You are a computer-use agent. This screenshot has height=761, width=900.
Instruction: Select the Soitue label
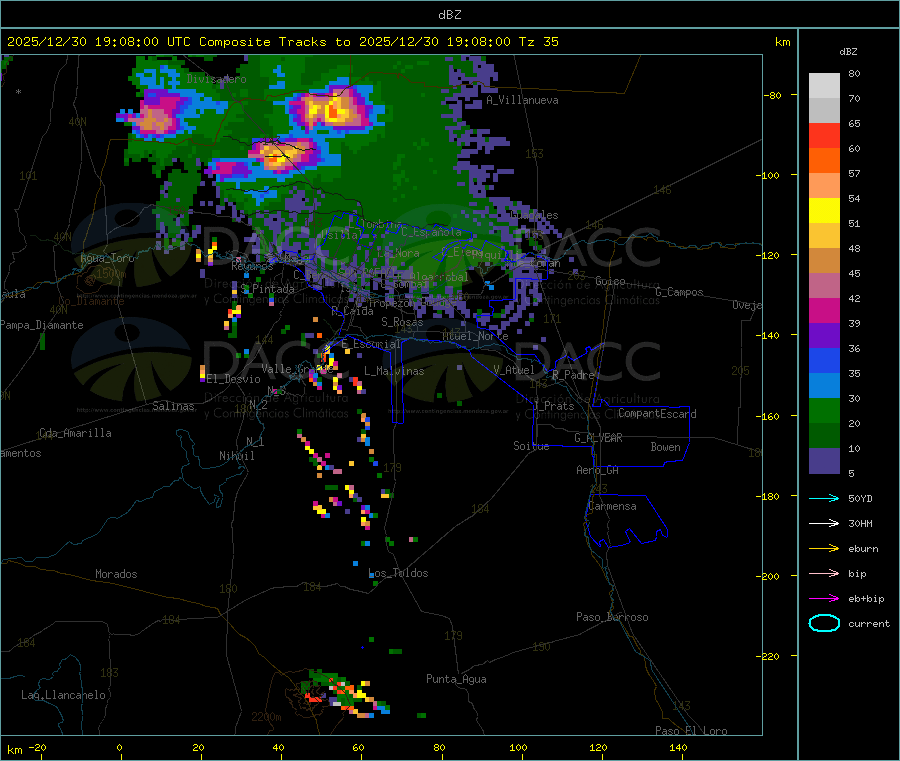(x=531, y=446)
